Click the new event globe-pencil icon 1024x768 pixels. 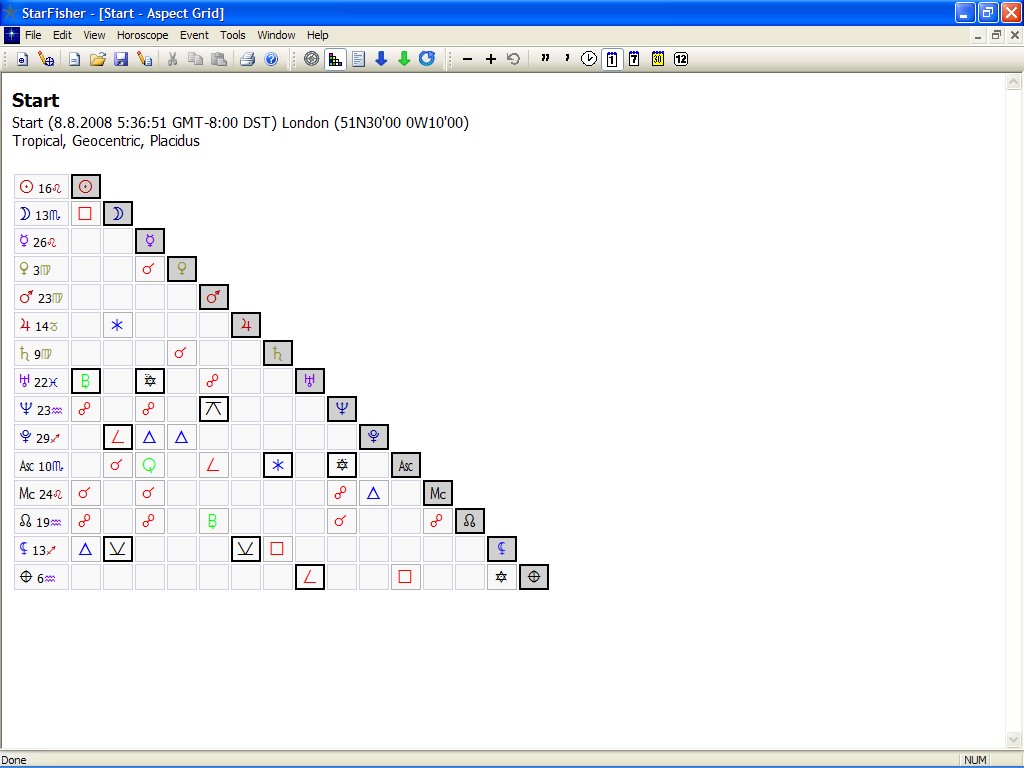pyautogui.click(x=46, y=59)
